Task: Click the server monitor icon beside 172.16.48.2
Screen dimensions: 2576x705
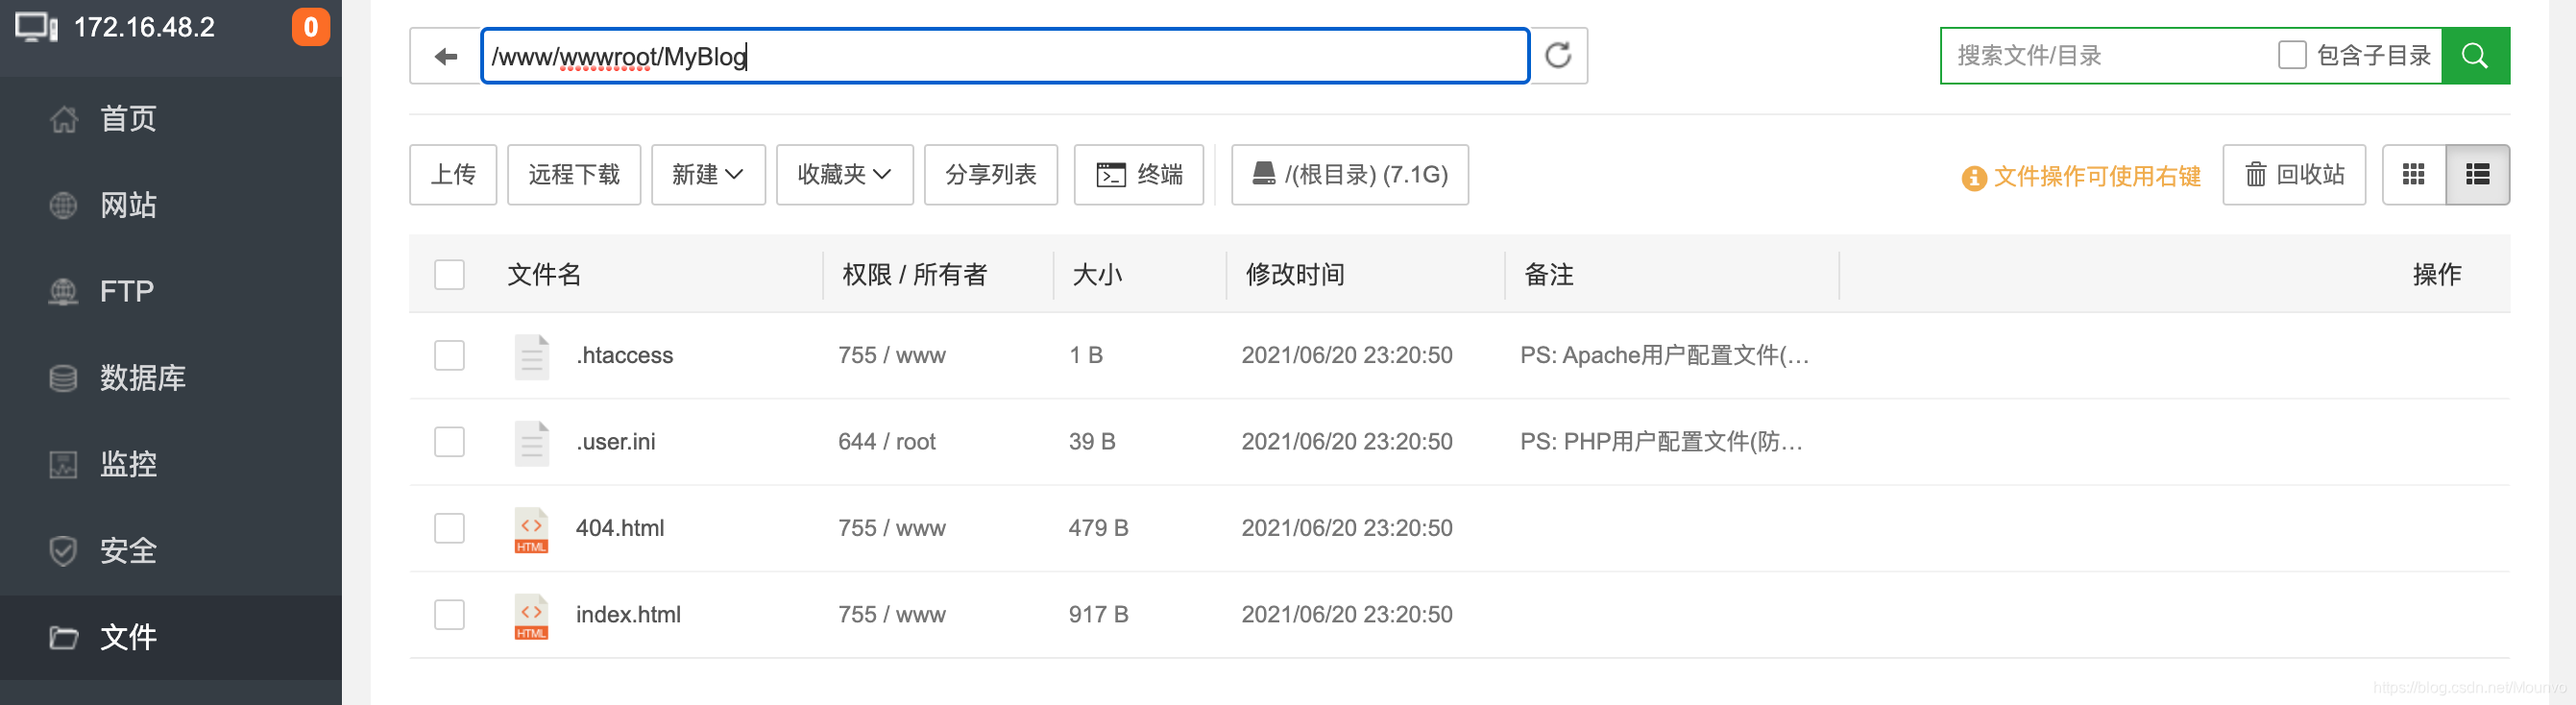Action: tap(37, 27)
